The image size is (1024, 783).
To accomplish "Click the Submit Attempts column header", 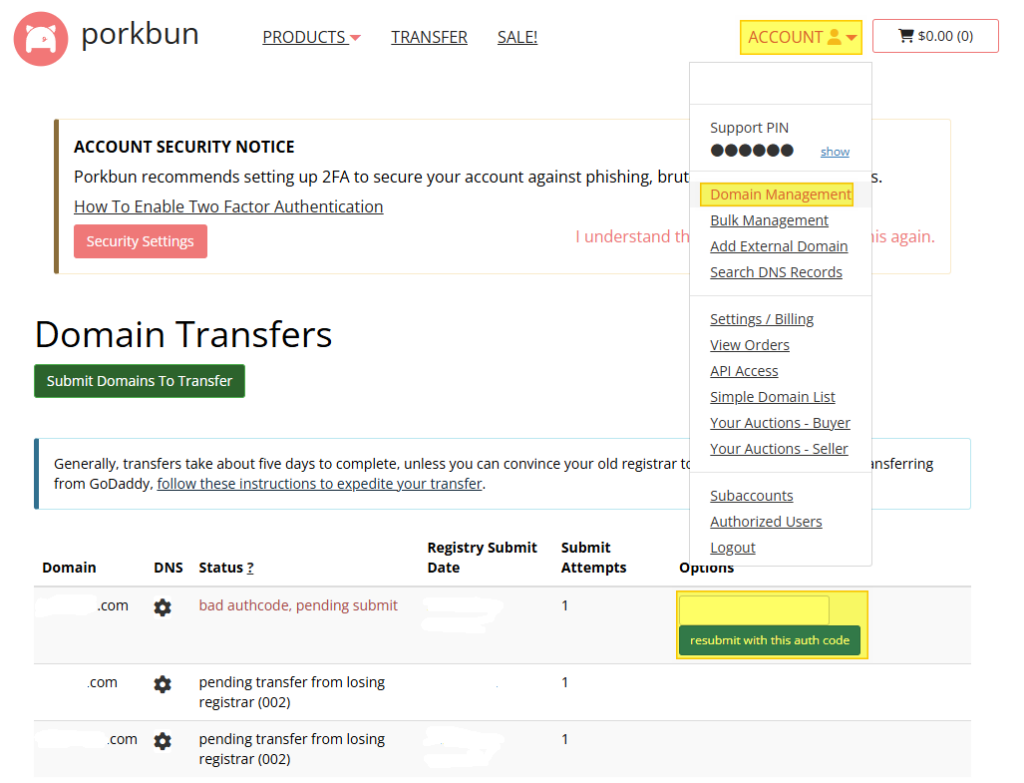I will click(593, 558).
